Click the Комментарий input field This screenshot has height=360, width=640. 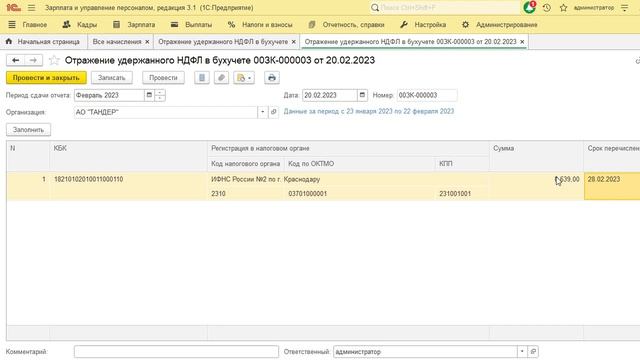coord(176,351)
